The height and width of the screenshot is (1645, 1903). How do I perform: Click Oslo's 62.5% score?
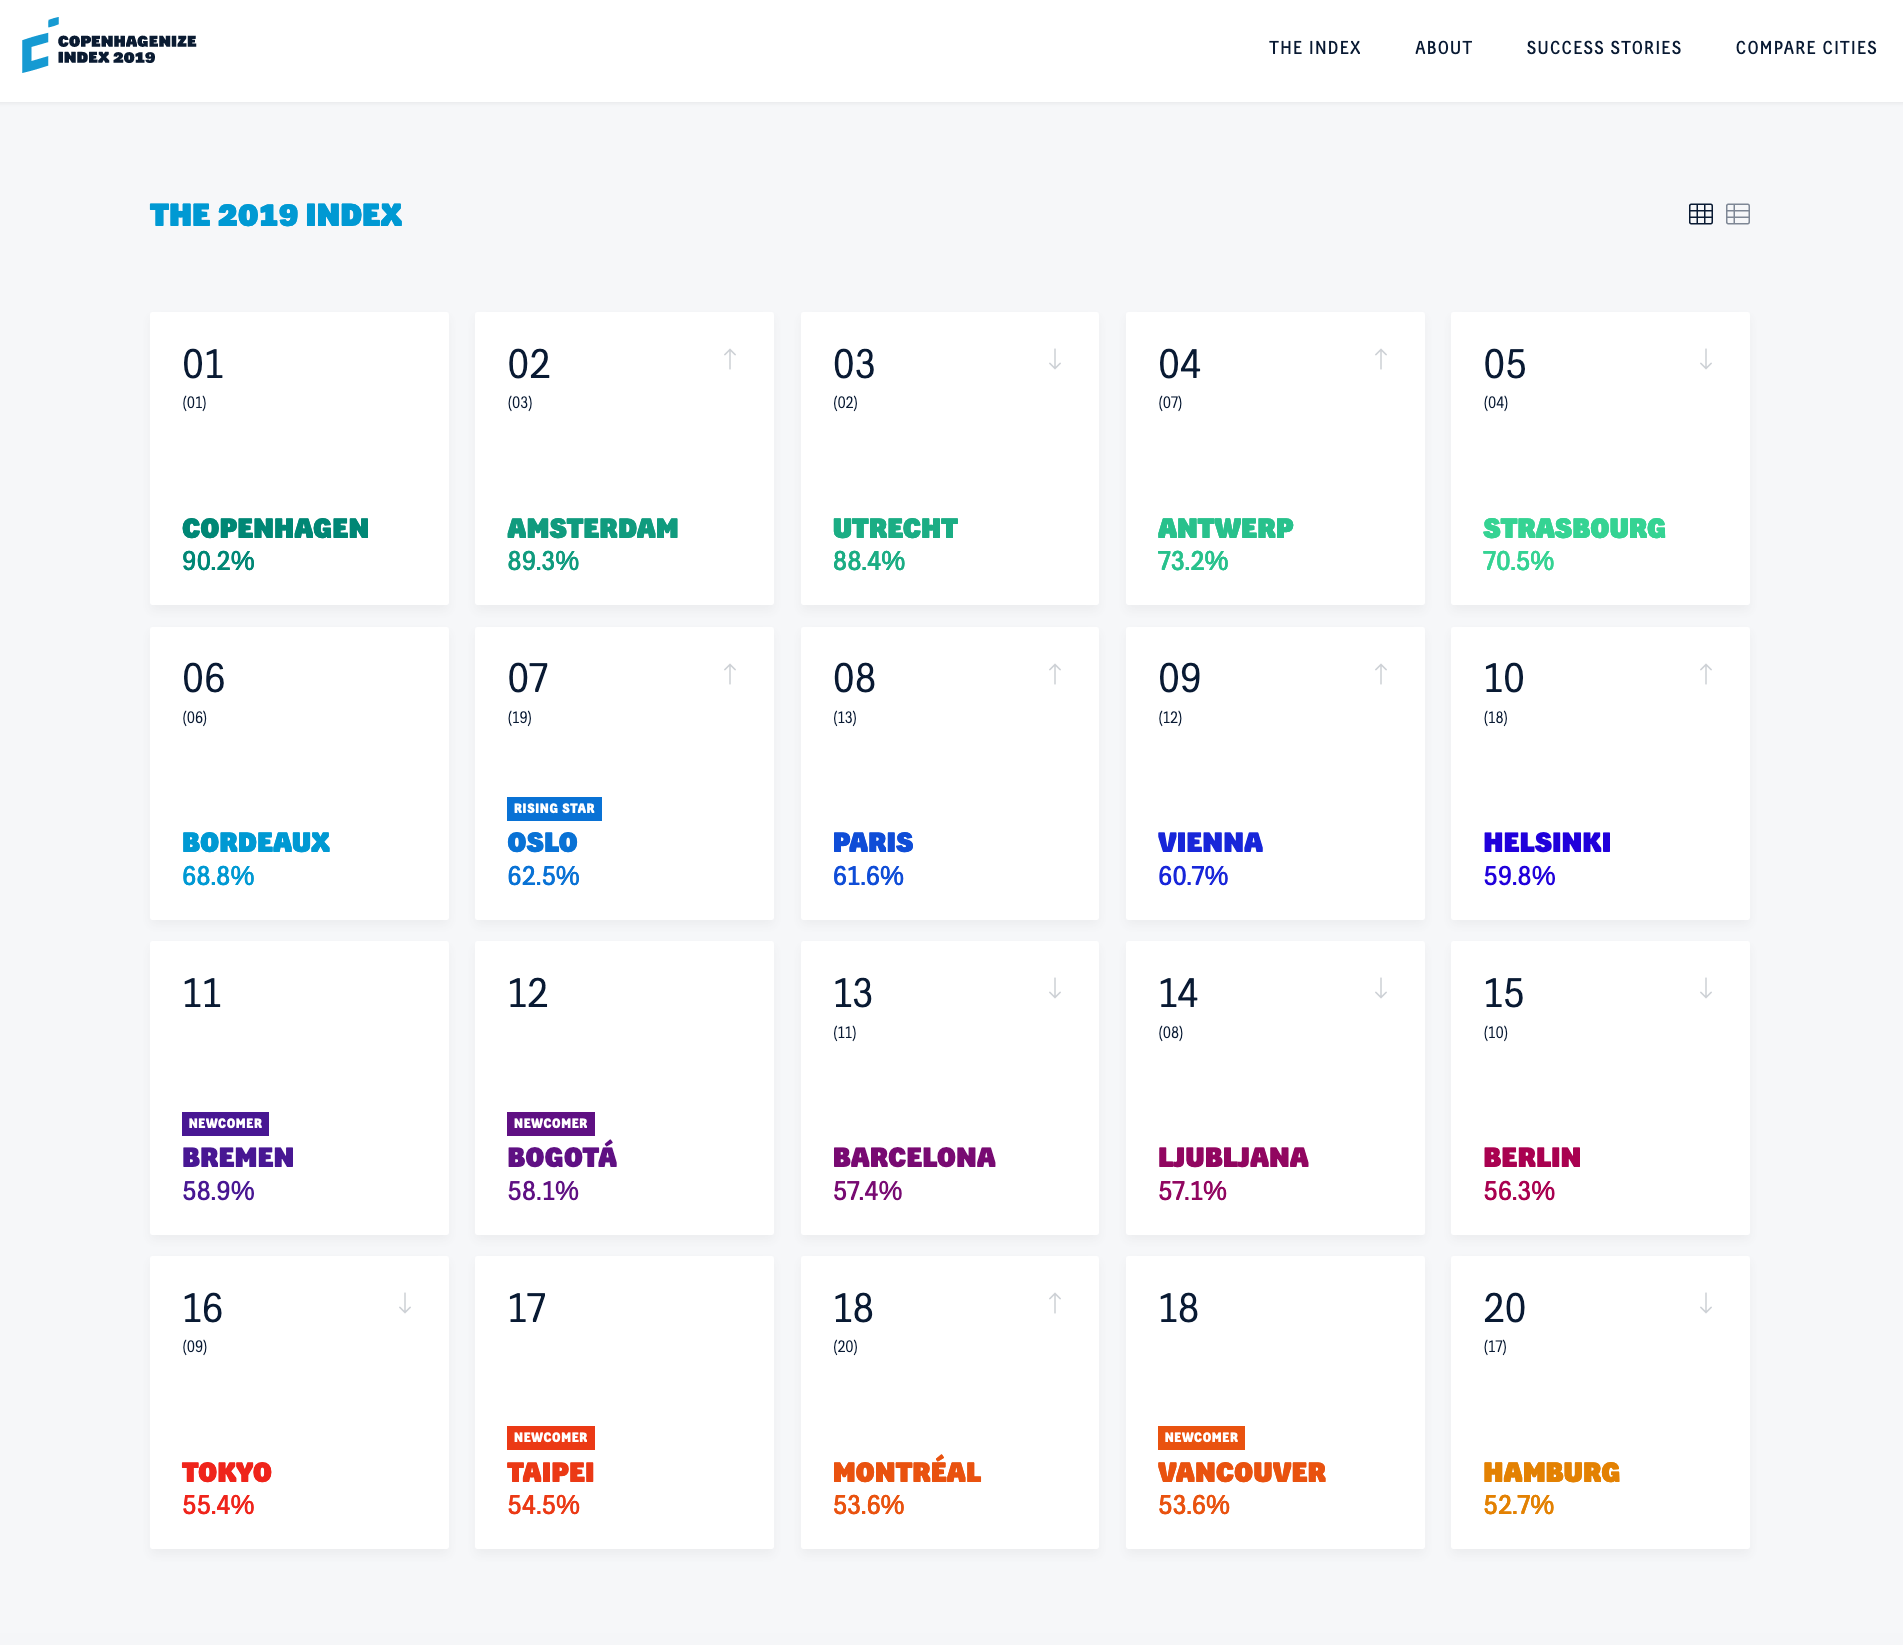pos(543,876)
